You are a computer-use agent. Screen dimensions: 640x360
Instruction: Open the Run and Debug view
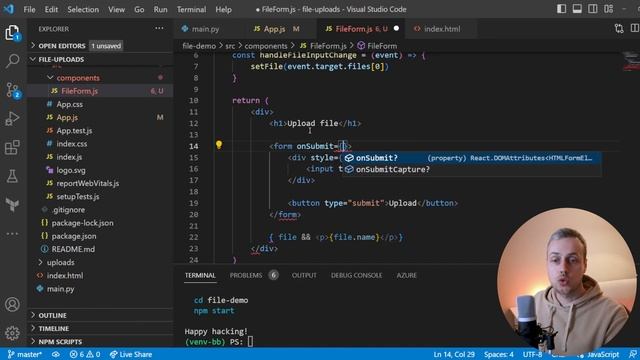pyautogui.click(x=12, y=119)
